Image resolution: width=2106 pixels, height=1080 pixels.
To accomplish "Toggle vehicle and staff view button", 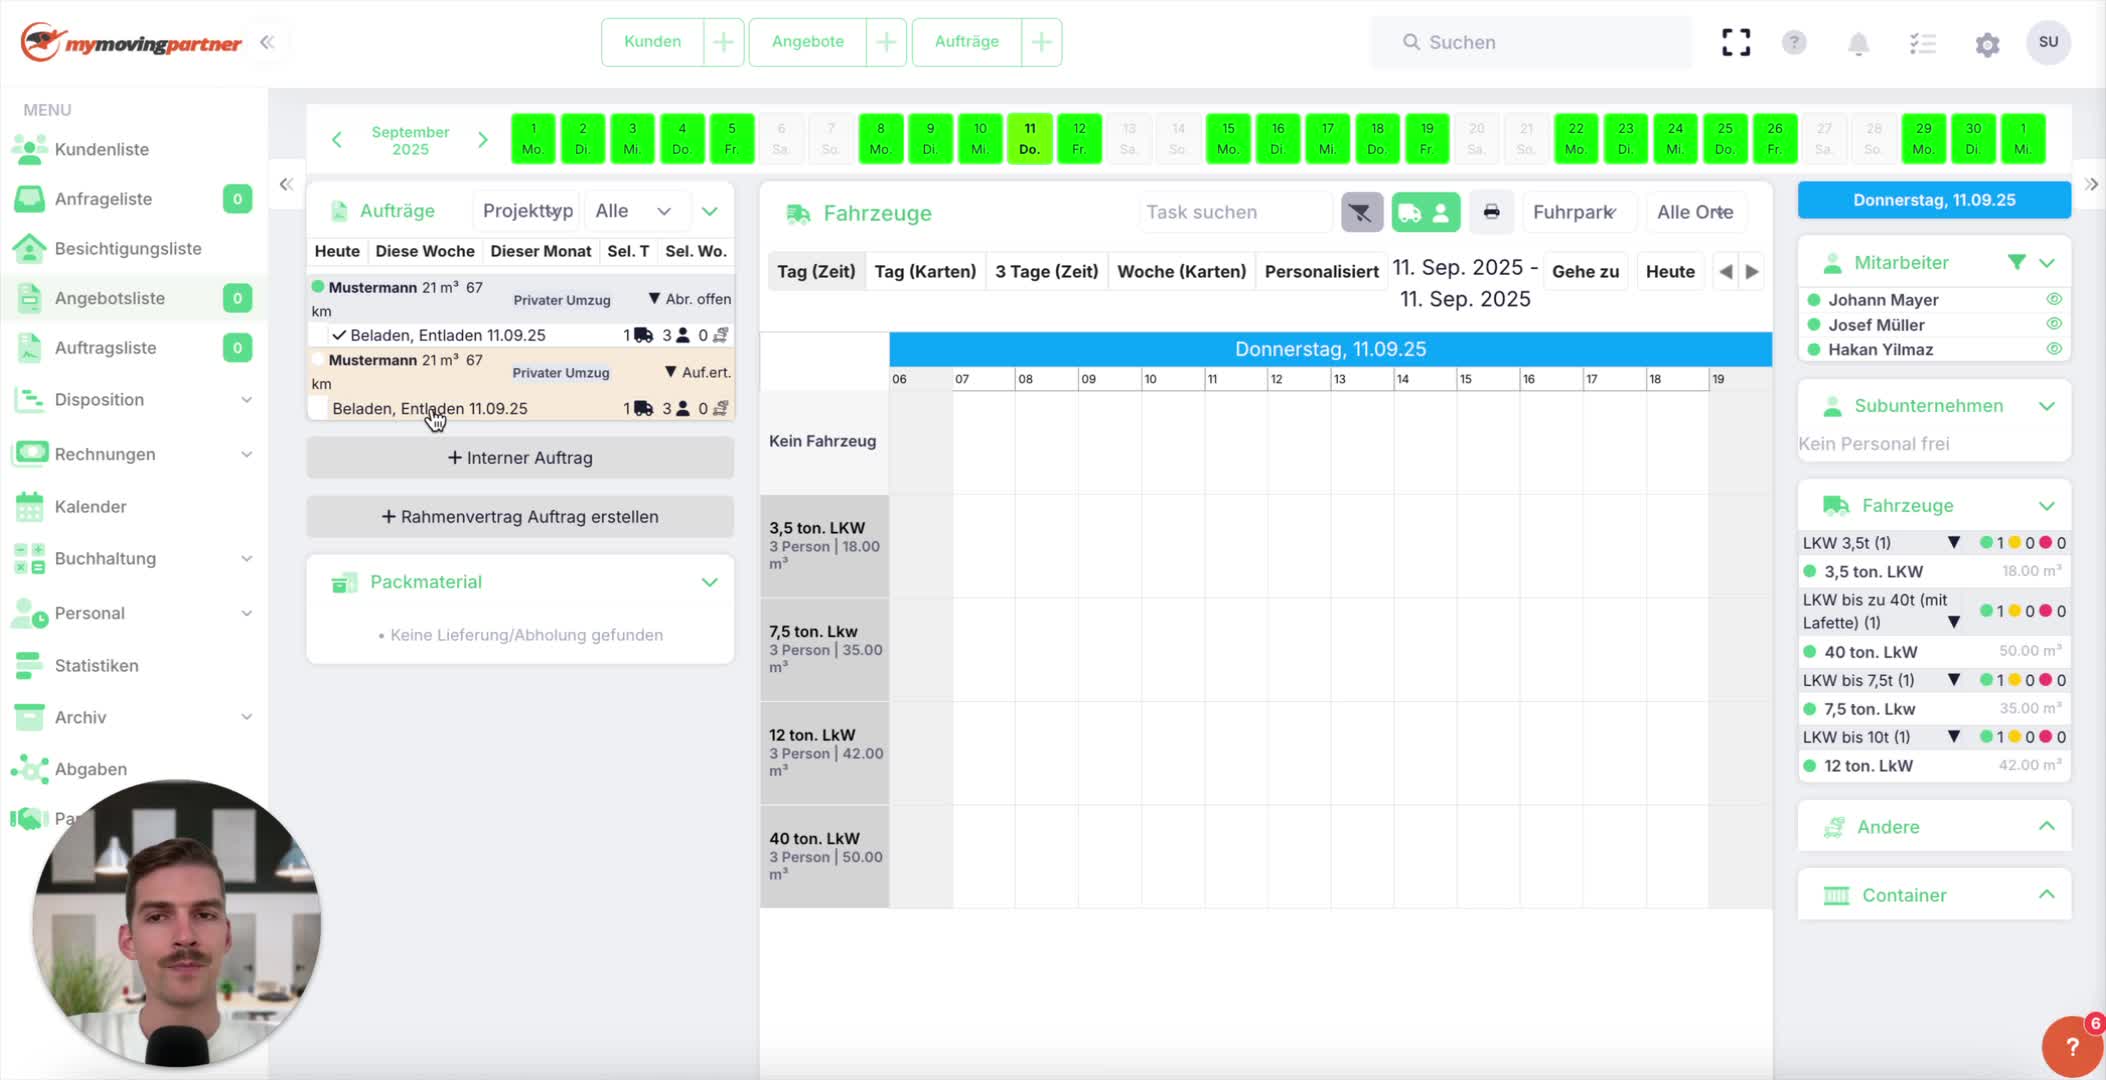I will click(1425, 212).
